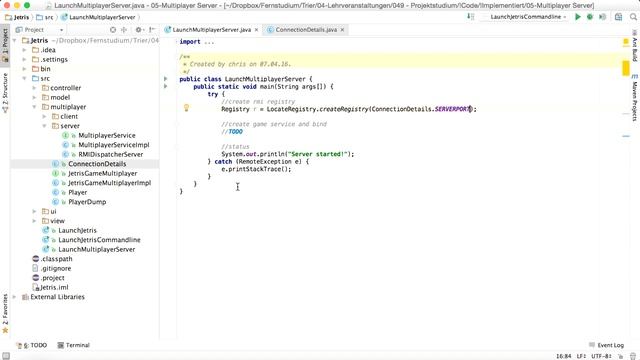Close the LaunchMultiplayerServer.java tab
The width and height of the screenshot is (640, 360).
click(256, 30)
